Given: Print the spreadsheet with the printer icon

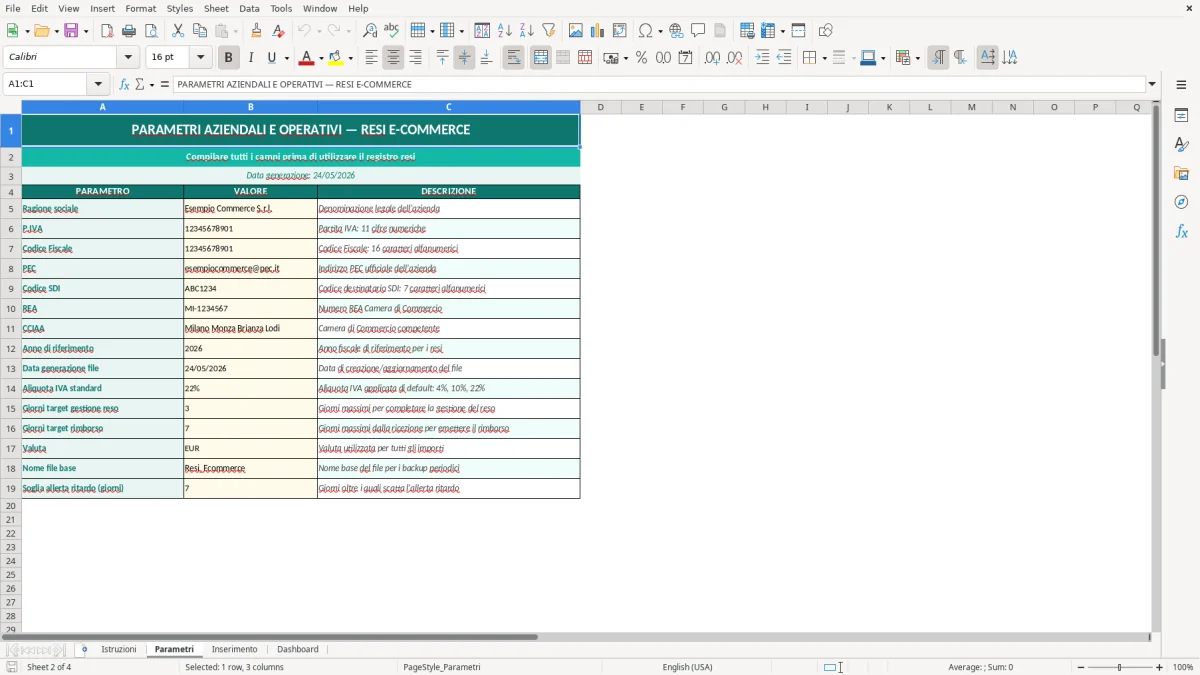Looking at the screenshot, I should click(x=129, y=31).
